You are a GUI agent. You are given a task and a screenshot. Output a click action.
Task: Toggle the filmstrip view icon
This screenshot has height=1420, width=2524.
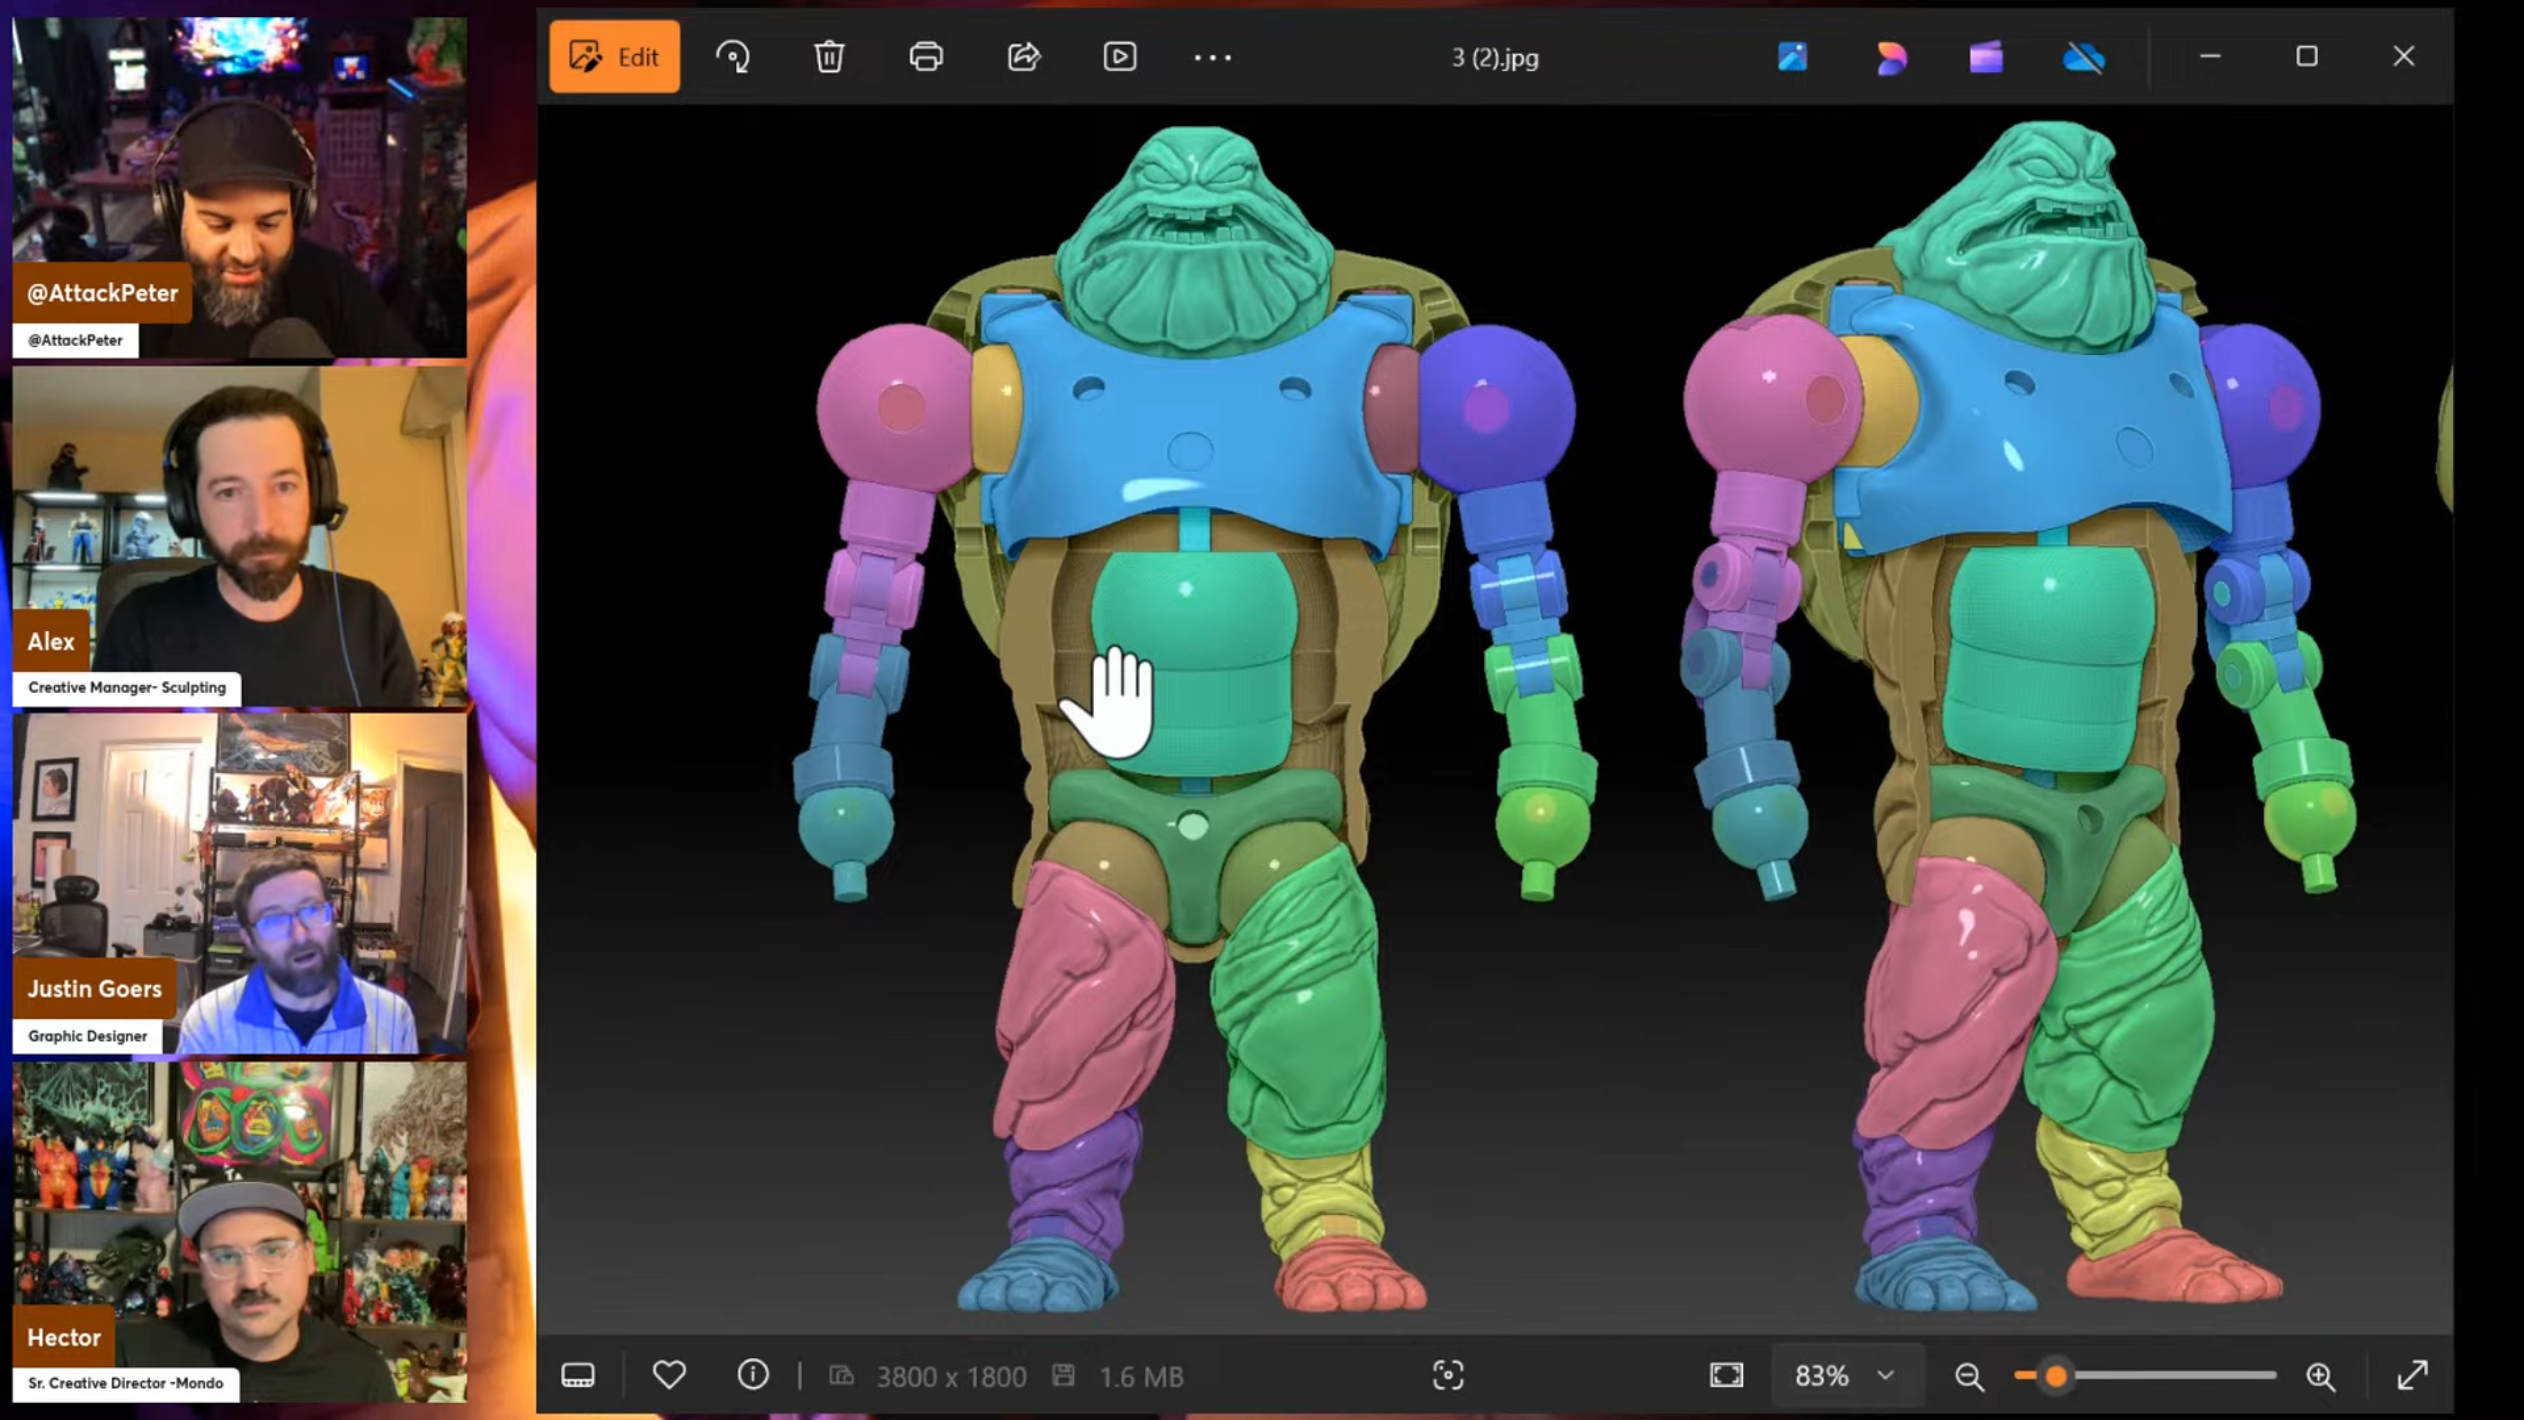(578, 1376)
